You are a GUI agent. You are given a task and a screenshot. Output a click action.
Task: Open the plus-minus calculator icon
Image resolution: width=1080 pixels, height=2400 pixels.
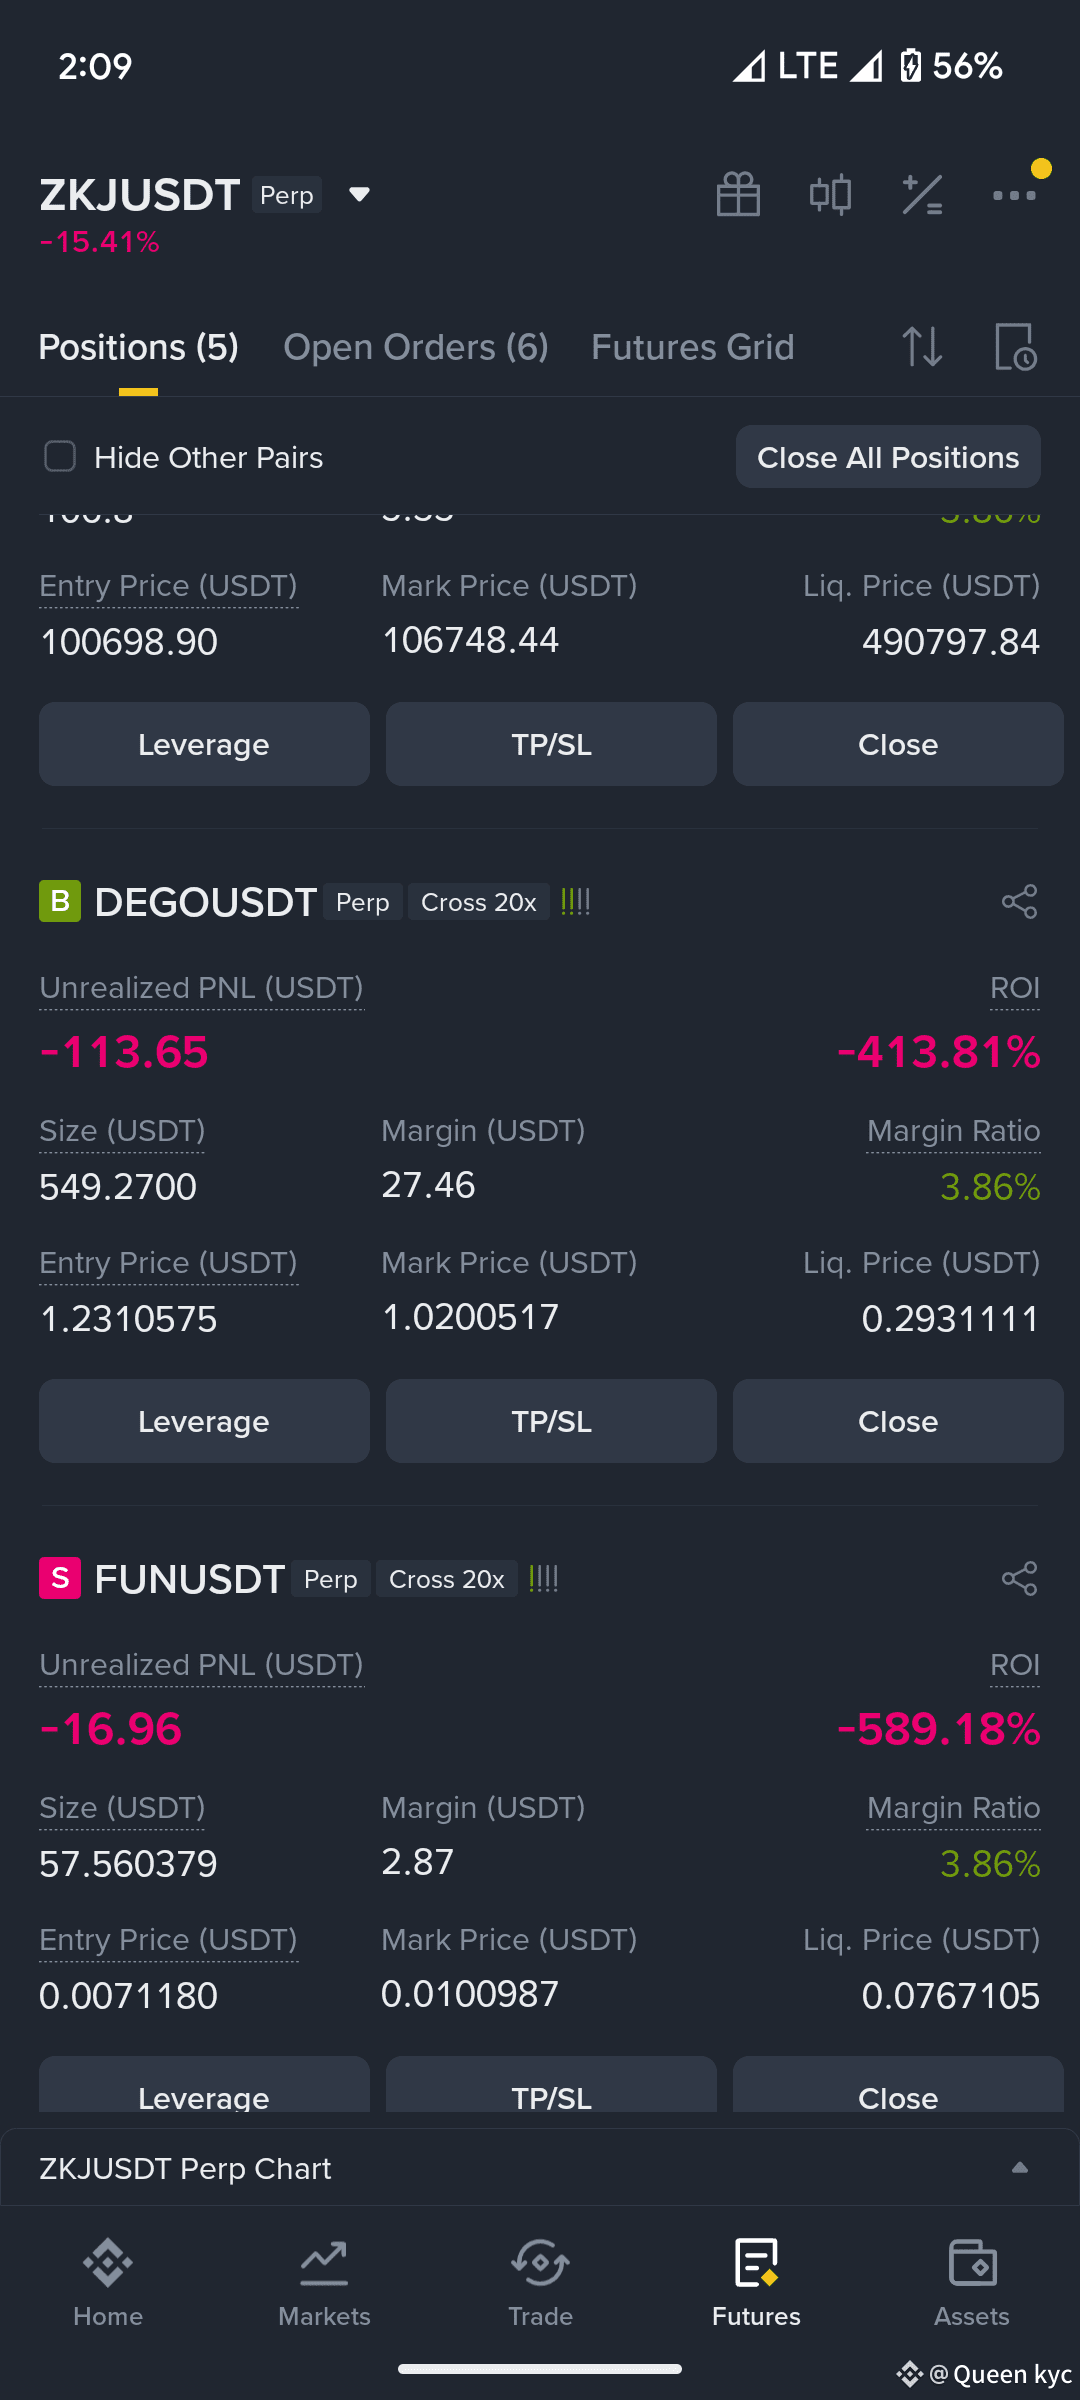pyautogui.click(x=922, y=194)
